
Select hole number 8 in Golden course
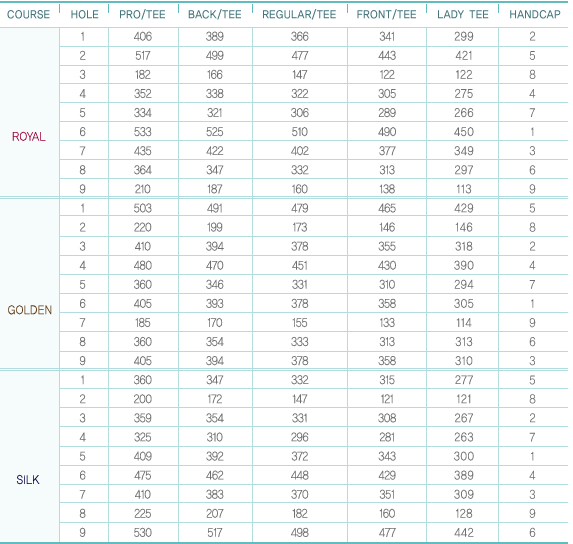pos(83,342)
